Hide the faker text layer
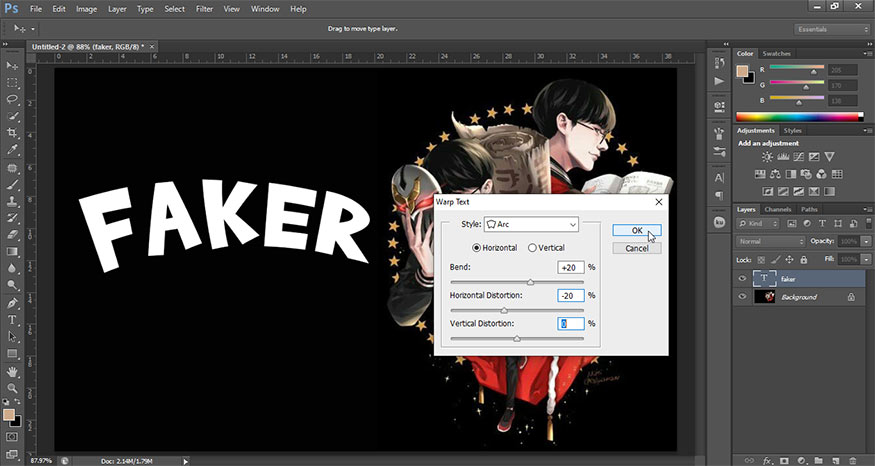This screenshot has height=466, width=875. coord(742,278)
